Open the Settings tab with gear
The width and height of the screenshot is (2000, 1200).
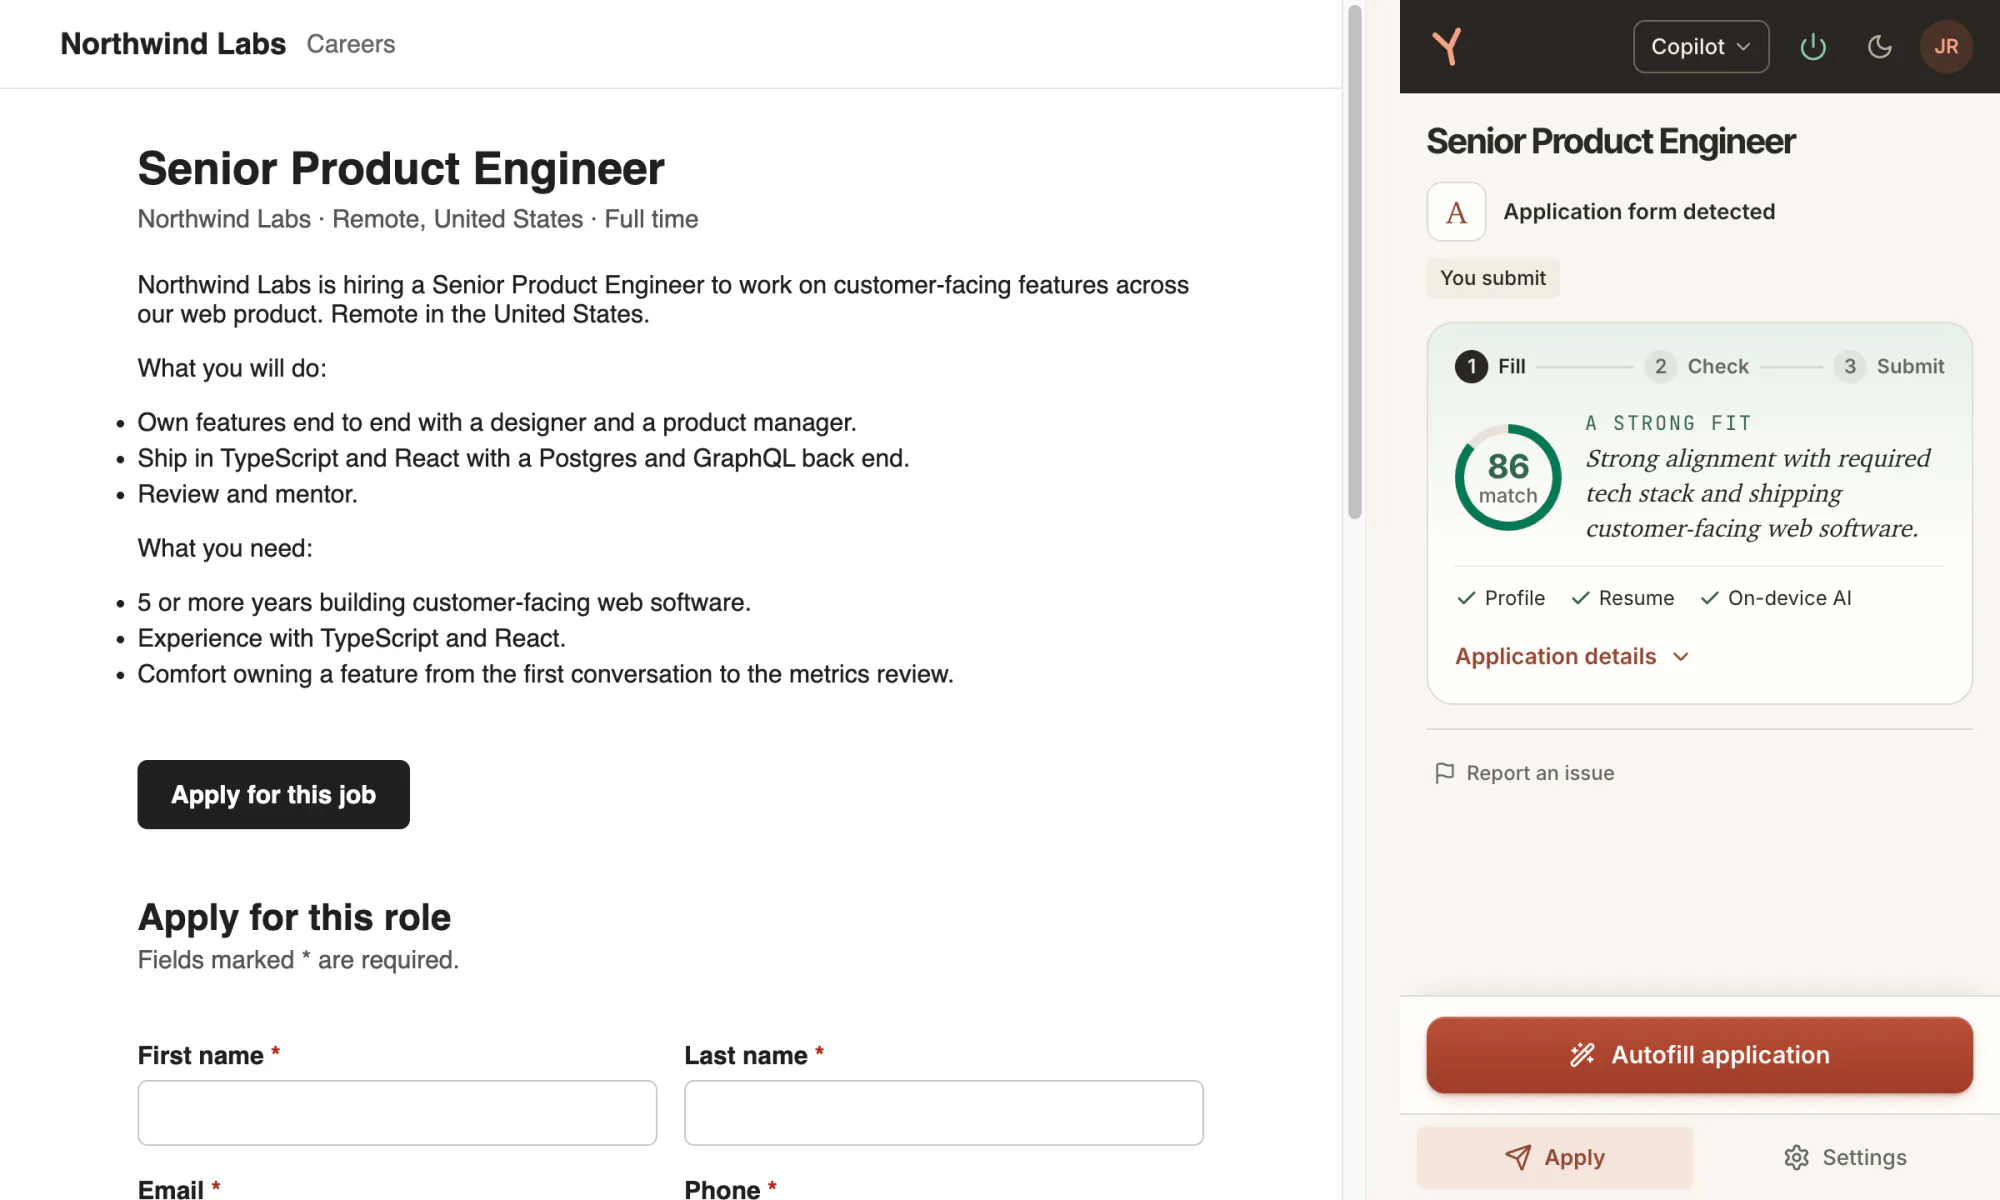1845,1157
